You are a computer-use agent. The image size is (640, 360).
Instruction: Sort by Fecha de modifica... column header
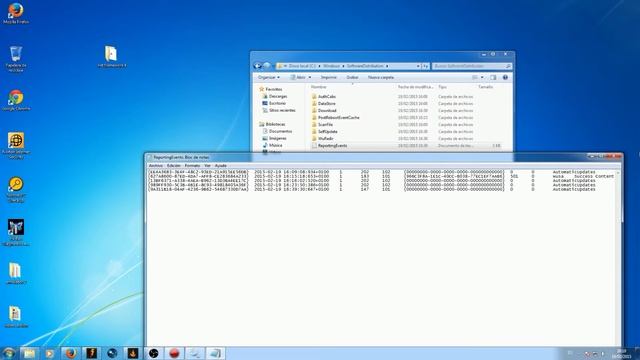(x=416, y=87)
